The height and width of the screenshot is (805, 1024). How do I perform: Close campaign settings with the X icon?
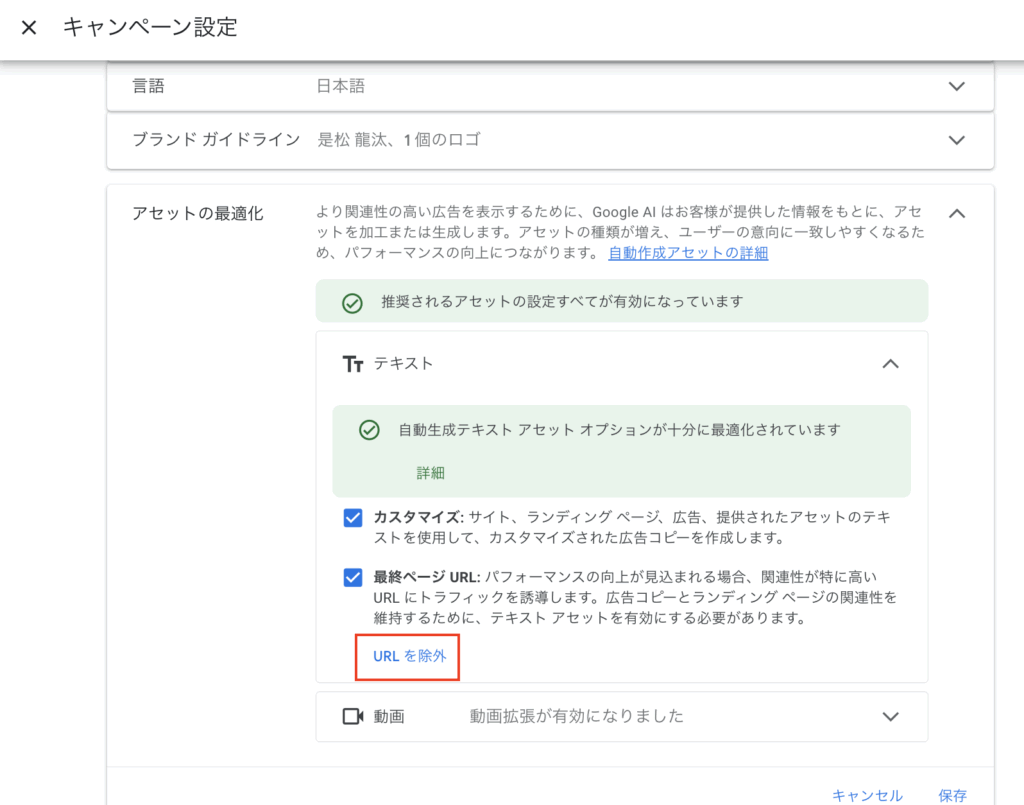tap(29, 27)
